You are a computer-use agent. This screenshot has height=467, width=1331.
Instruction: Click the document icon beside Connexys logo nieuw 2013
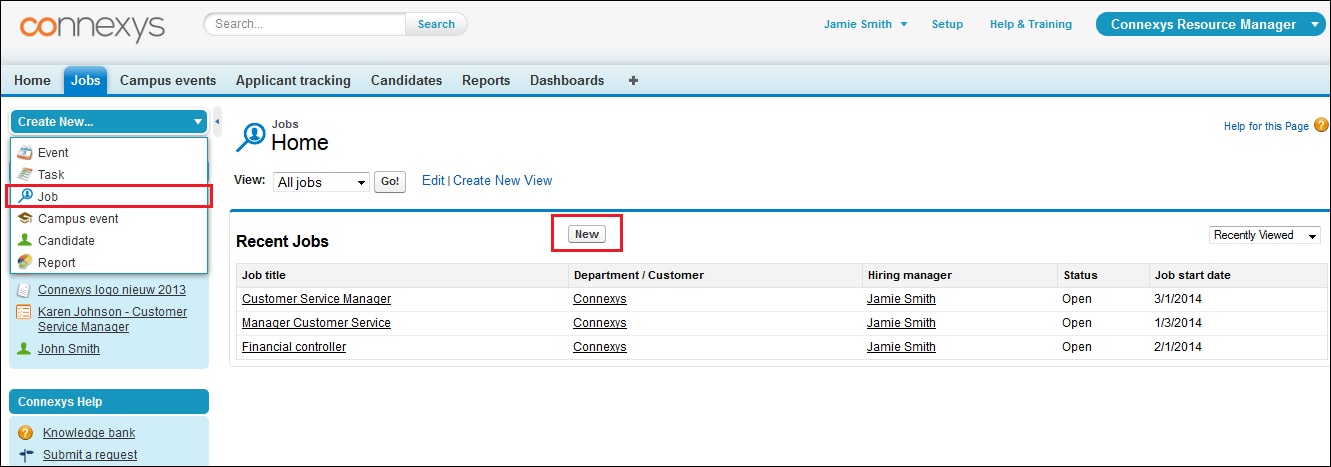[24, 290]
